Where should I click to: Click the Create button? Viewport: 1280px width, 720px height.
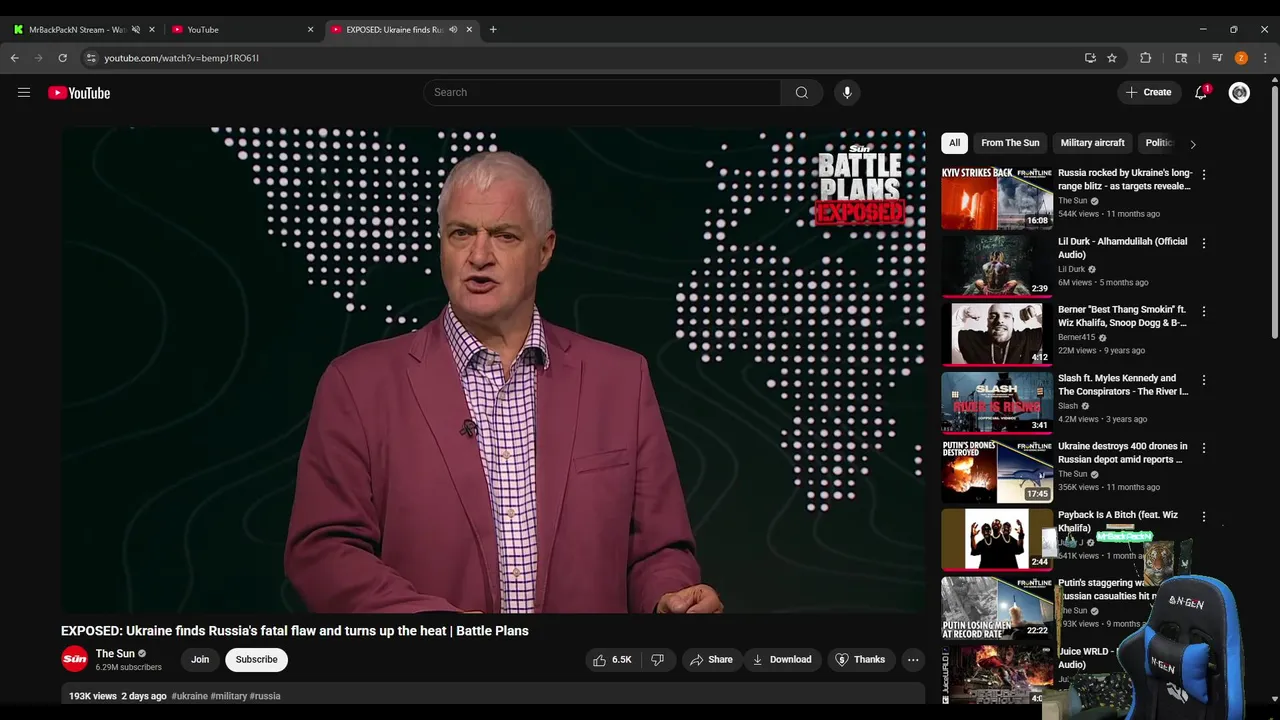1148,92
